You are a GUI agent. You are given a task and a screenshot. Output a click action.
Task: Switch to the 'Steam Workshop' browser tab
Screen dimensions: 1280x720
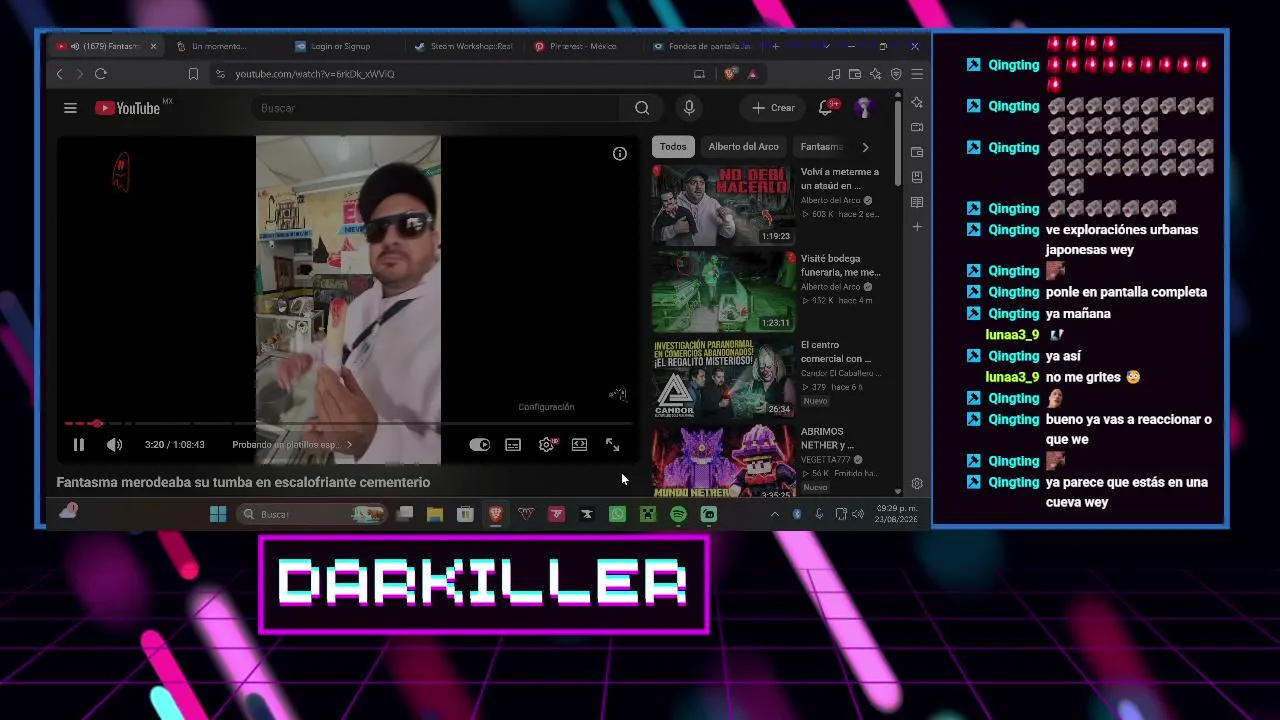[470, 46]
